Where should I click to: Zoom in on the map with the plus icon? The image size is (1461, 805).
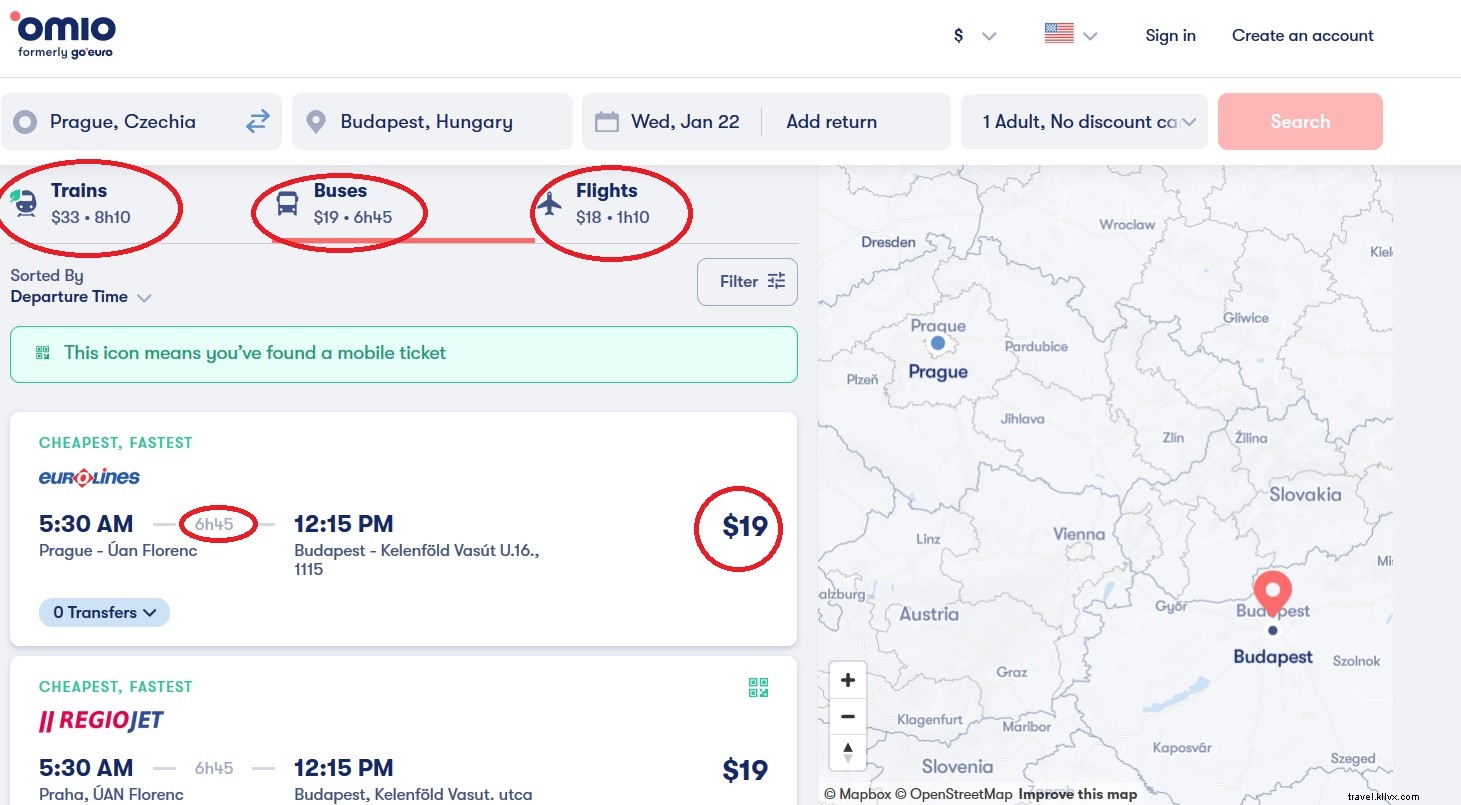pyautogui.click(x=847, y=679)
